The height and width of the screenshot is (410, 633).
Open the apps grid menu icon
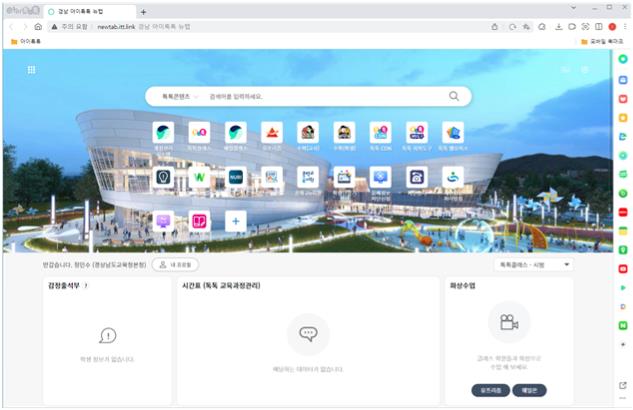click(x=31, y=70)
